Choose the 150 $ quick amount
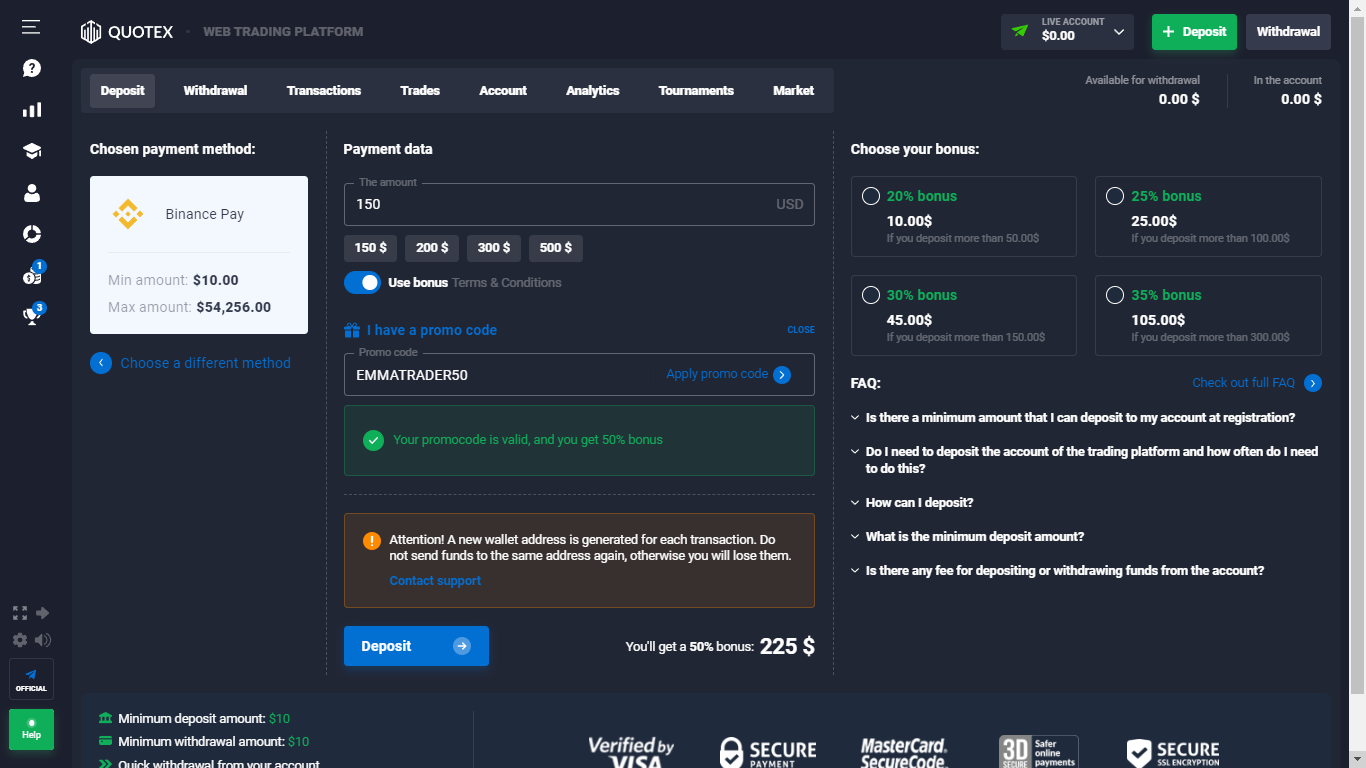 370,248
